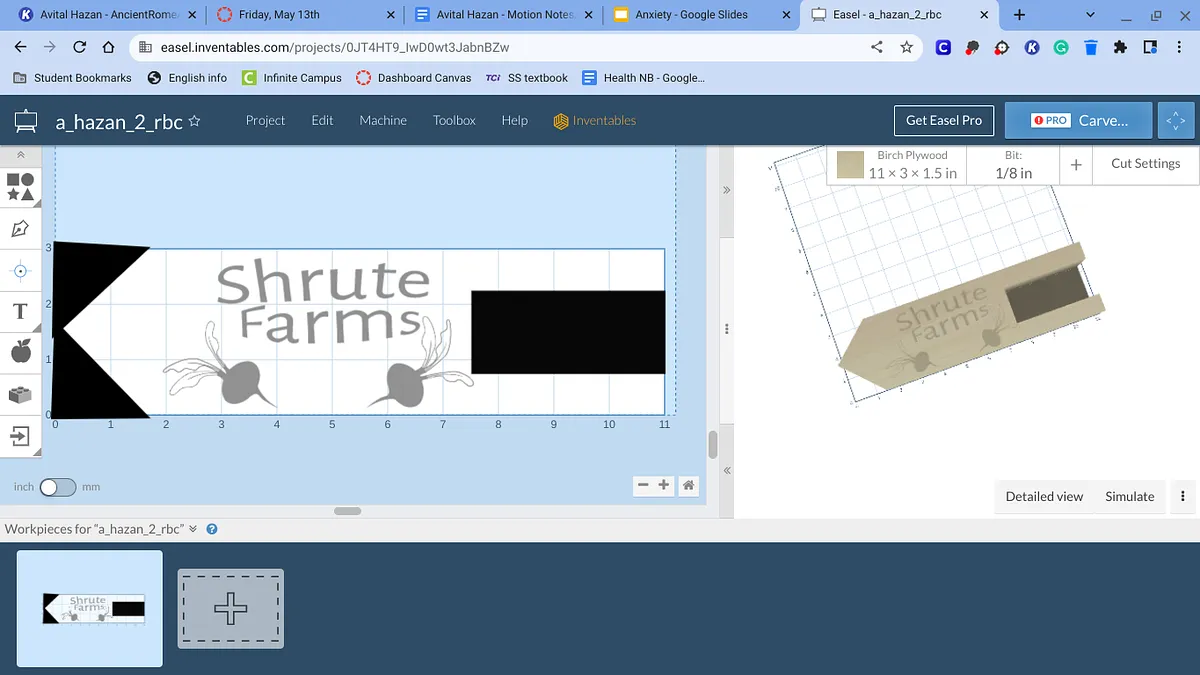Bookmark this page with star
Screen dimensions: 1200x675
click(906, 47)
